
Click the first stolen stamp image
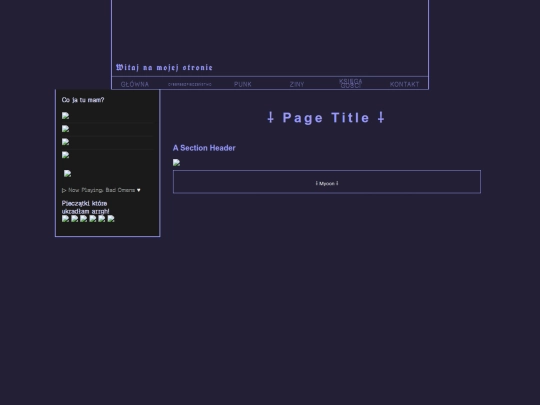65,219
